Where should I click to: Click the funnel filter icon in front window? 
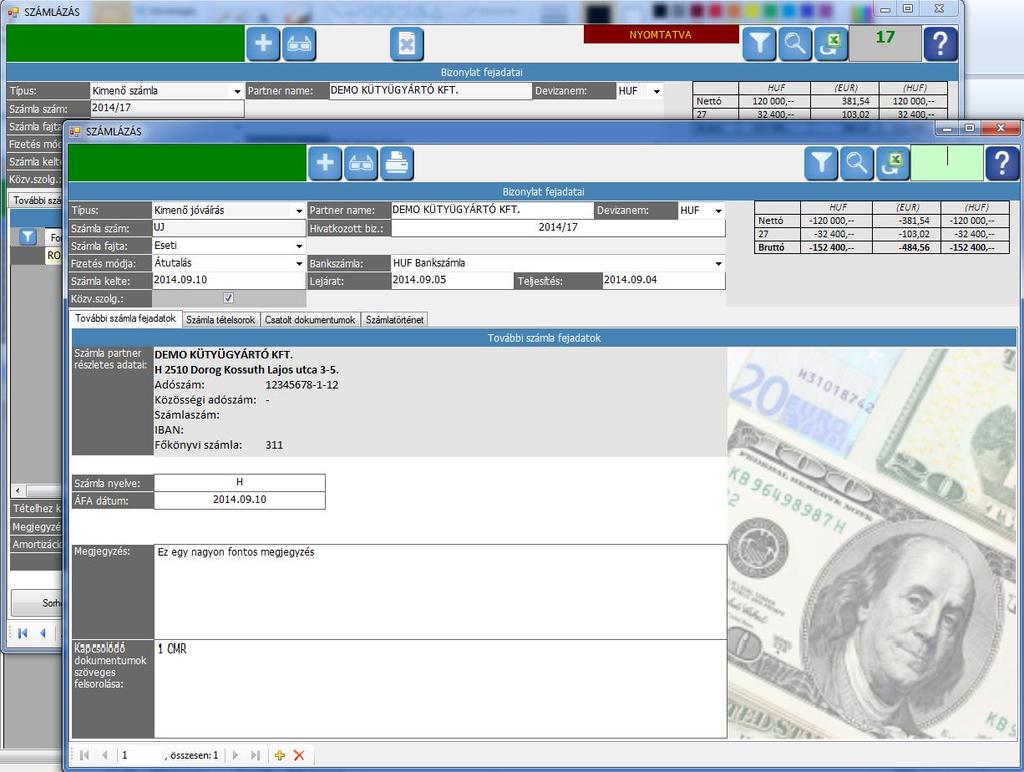[x=822, y=163]
